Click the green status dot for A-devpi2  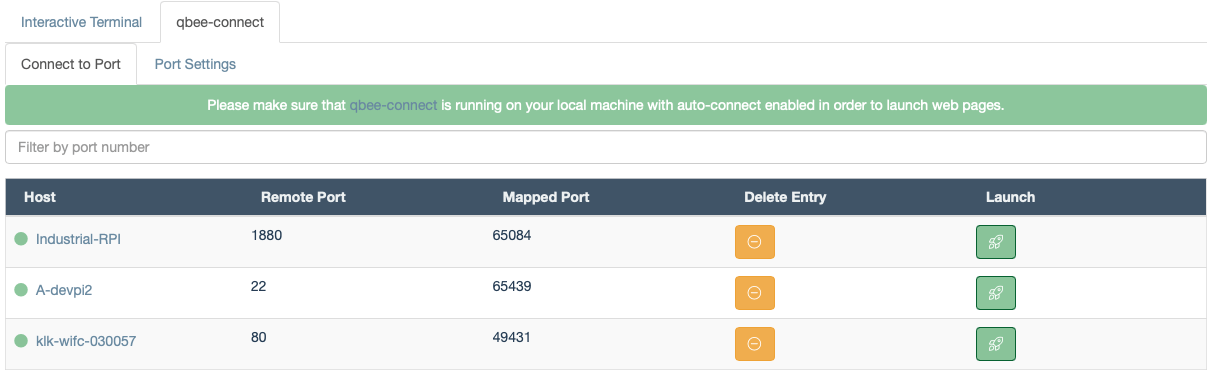click(21, 290)
